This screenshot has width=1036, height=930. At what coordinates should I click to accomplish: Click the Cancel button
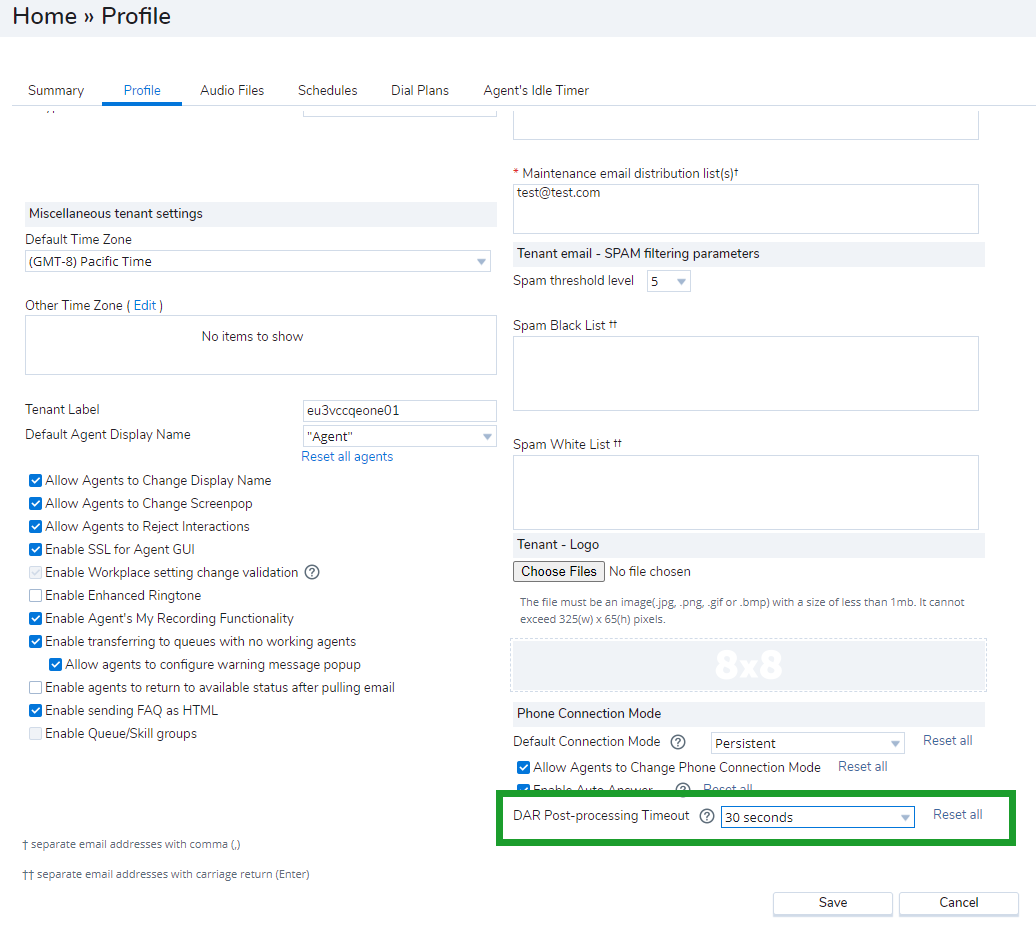[x=959, y=903]
